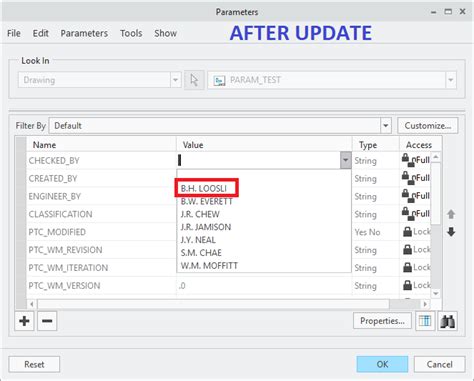Open the binoculars find icon

tap(447, 321)
